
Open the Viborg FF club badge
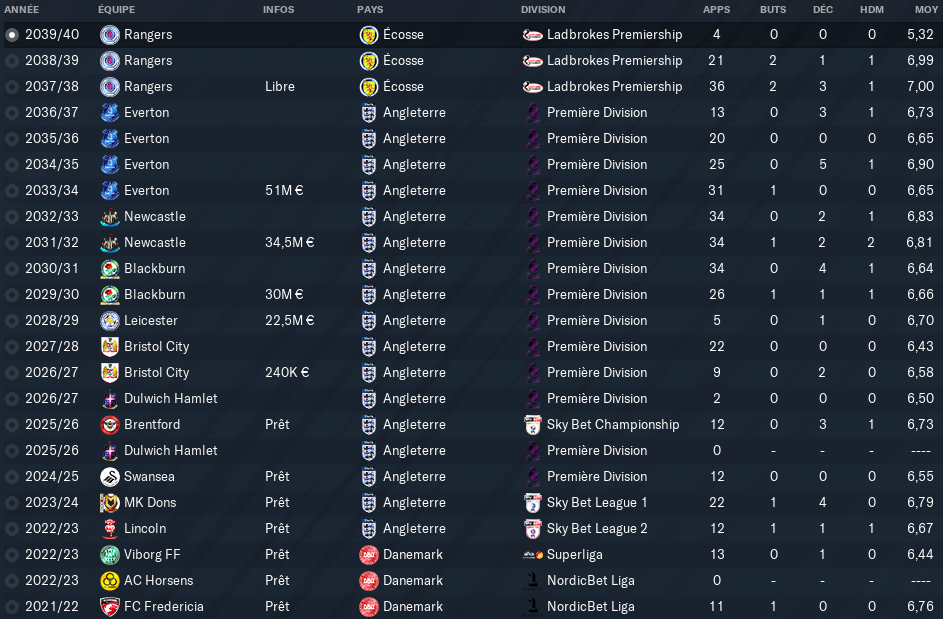[x=109, y=555]
